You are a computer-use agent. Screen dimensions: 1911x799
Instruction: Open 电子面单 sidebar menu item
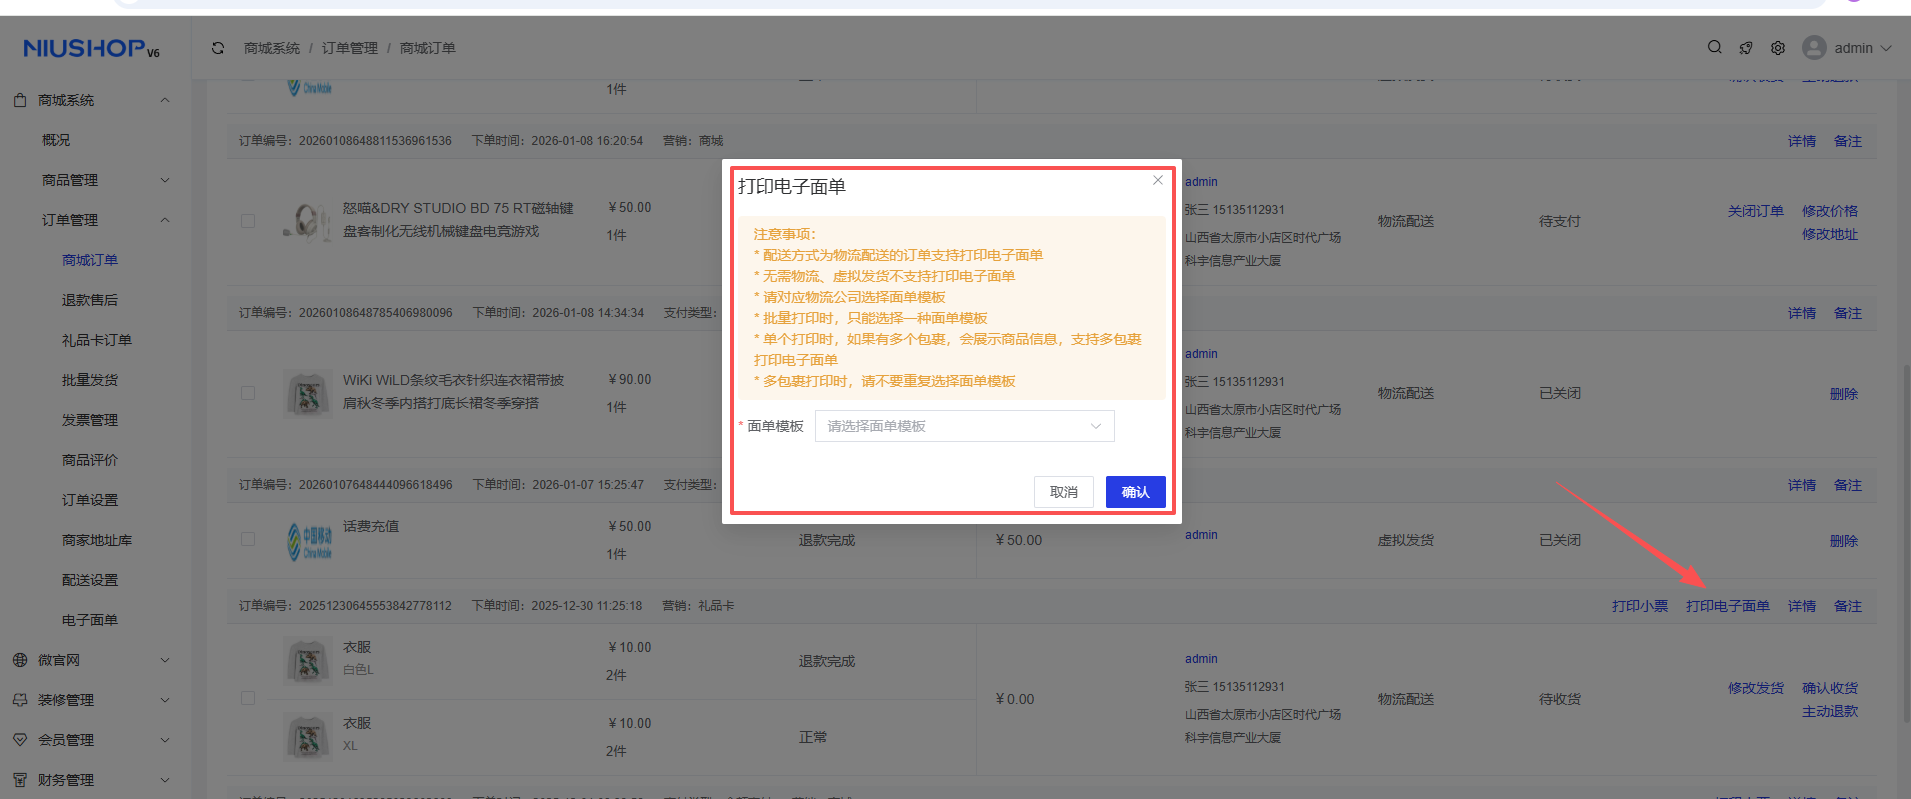pos(90,620)
